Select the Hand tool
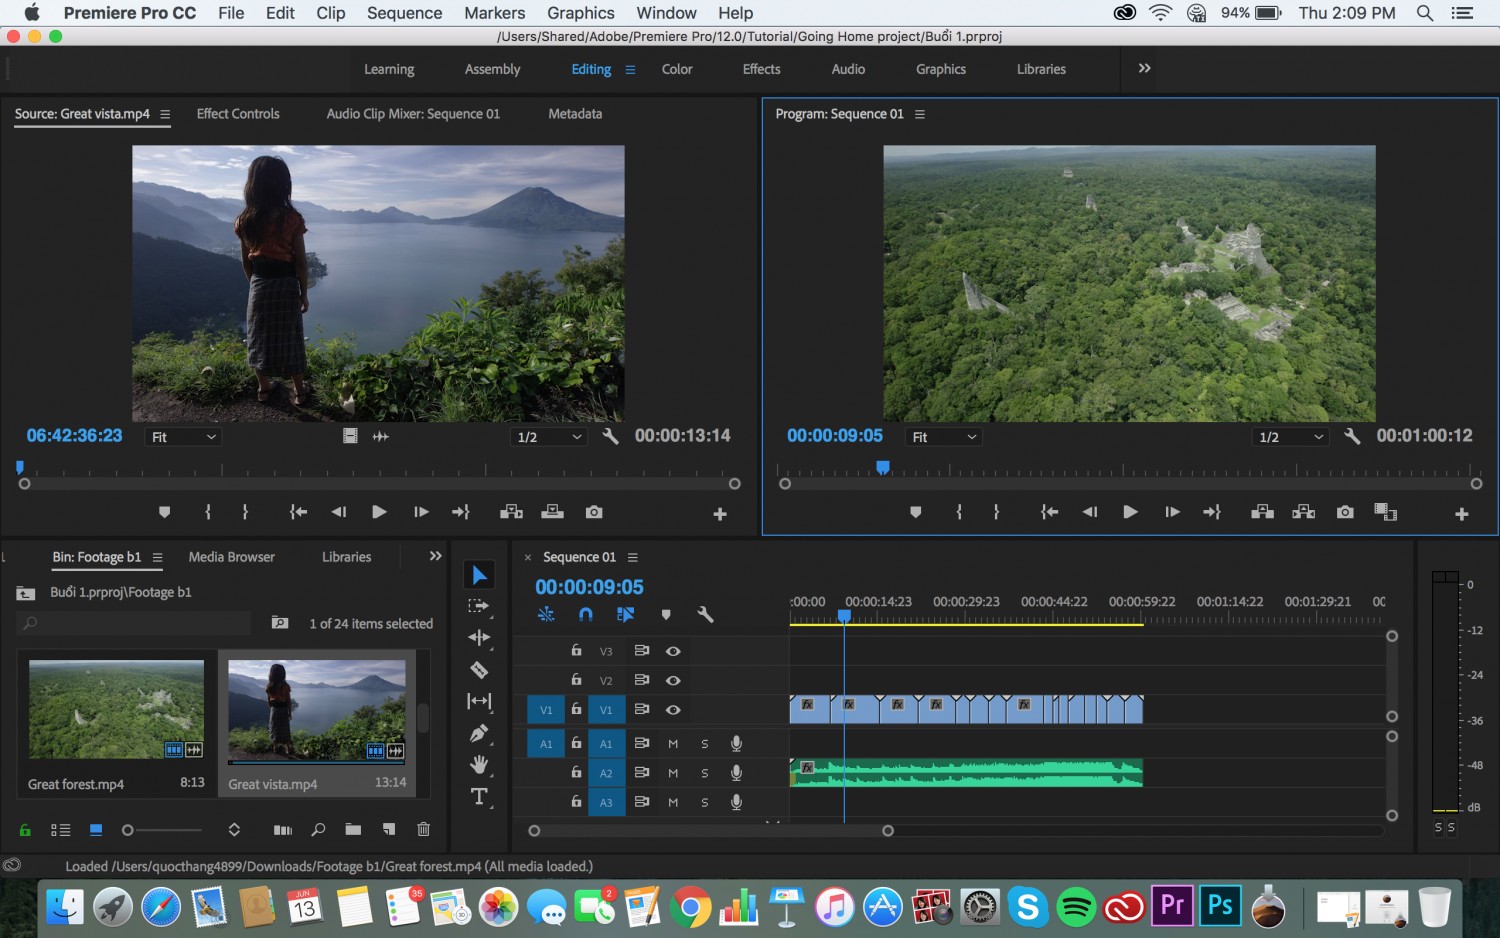1500x938 pixels. [x=480, y=765]
